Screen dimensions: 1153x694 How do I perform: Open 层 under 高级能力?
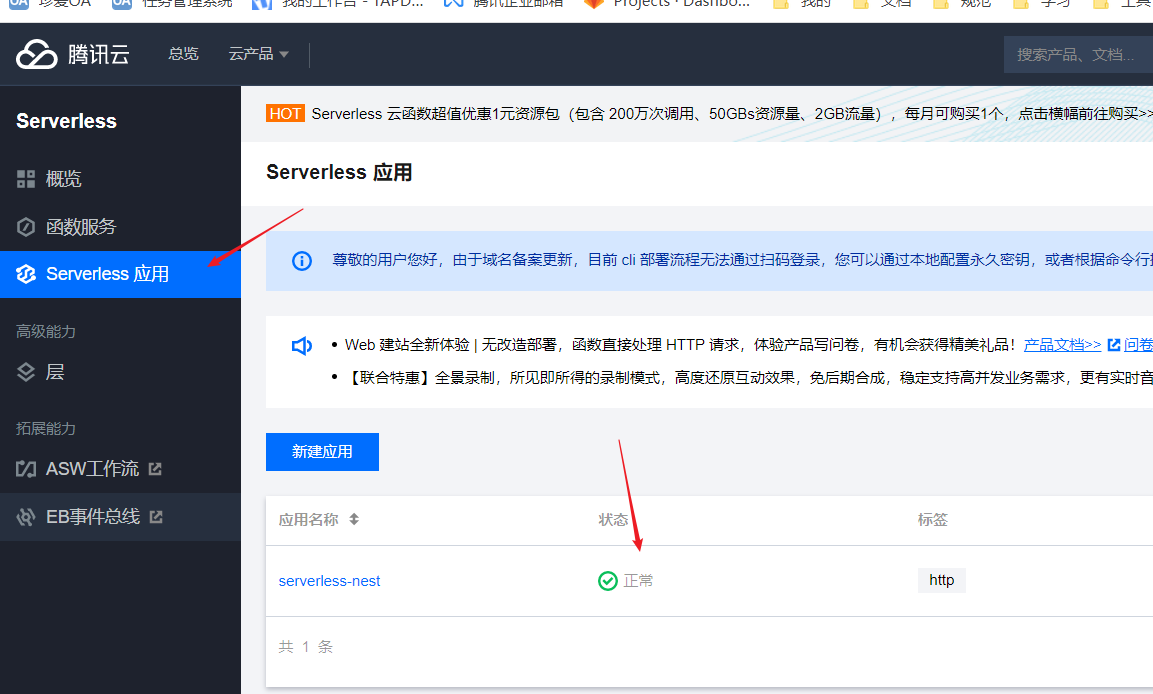pyautogui.click(x=121, y=372)
